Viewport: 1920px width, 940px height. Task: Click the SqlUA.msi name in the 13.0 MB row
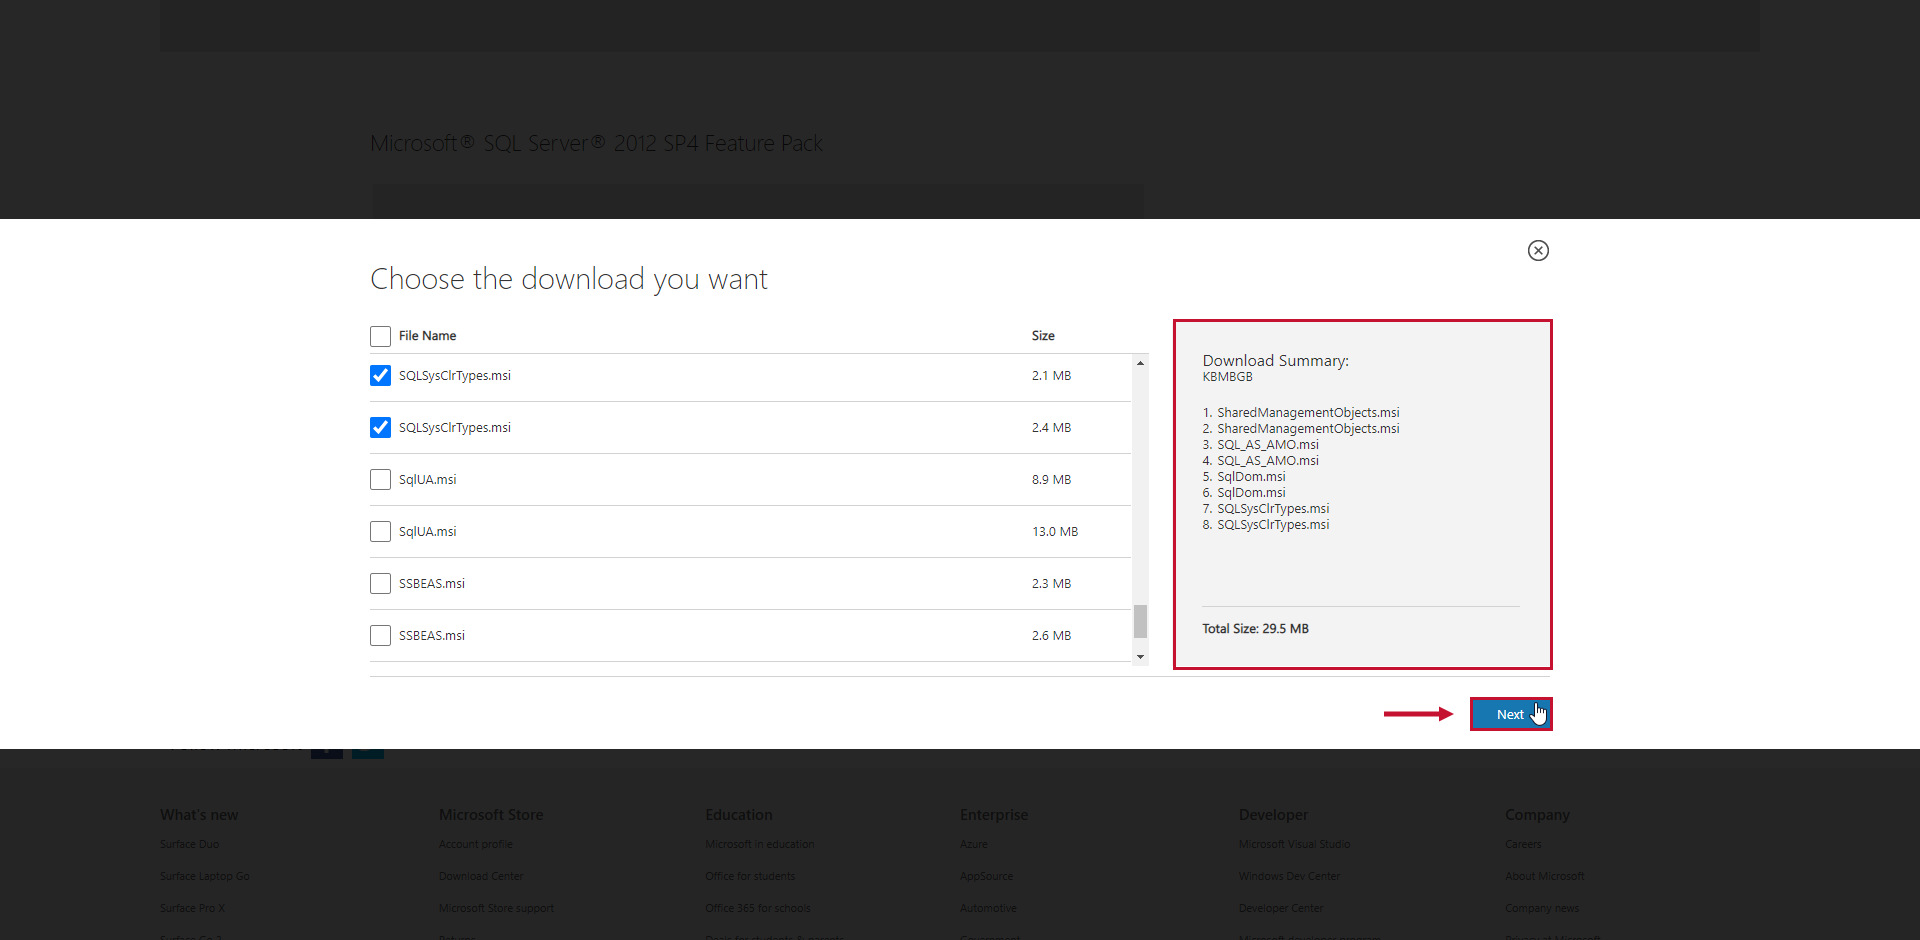click(427, 532)
